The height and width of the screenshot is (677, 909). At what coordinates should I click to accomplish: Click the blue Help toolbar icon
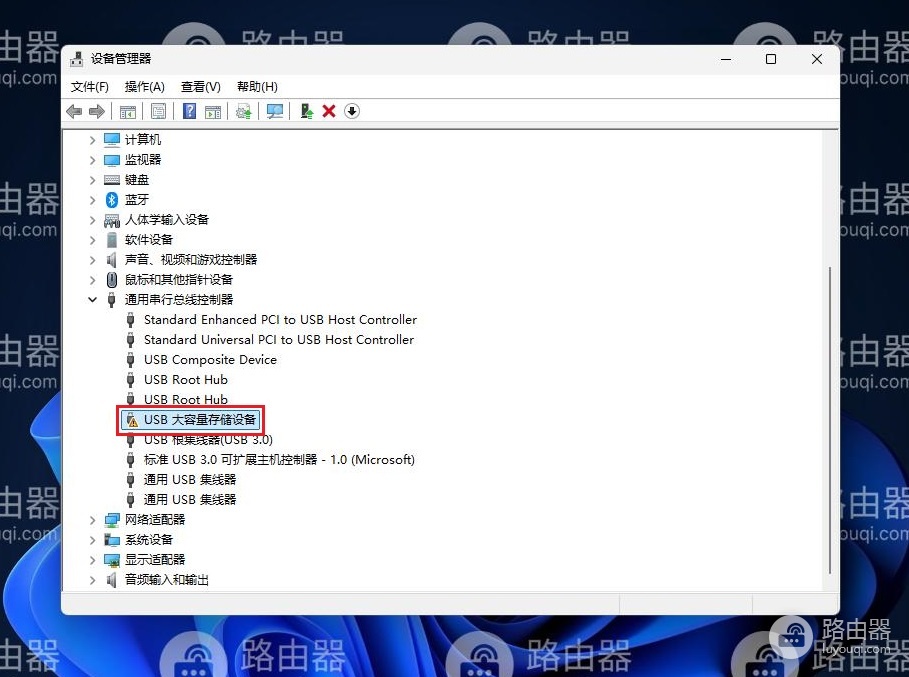[190, 111]
